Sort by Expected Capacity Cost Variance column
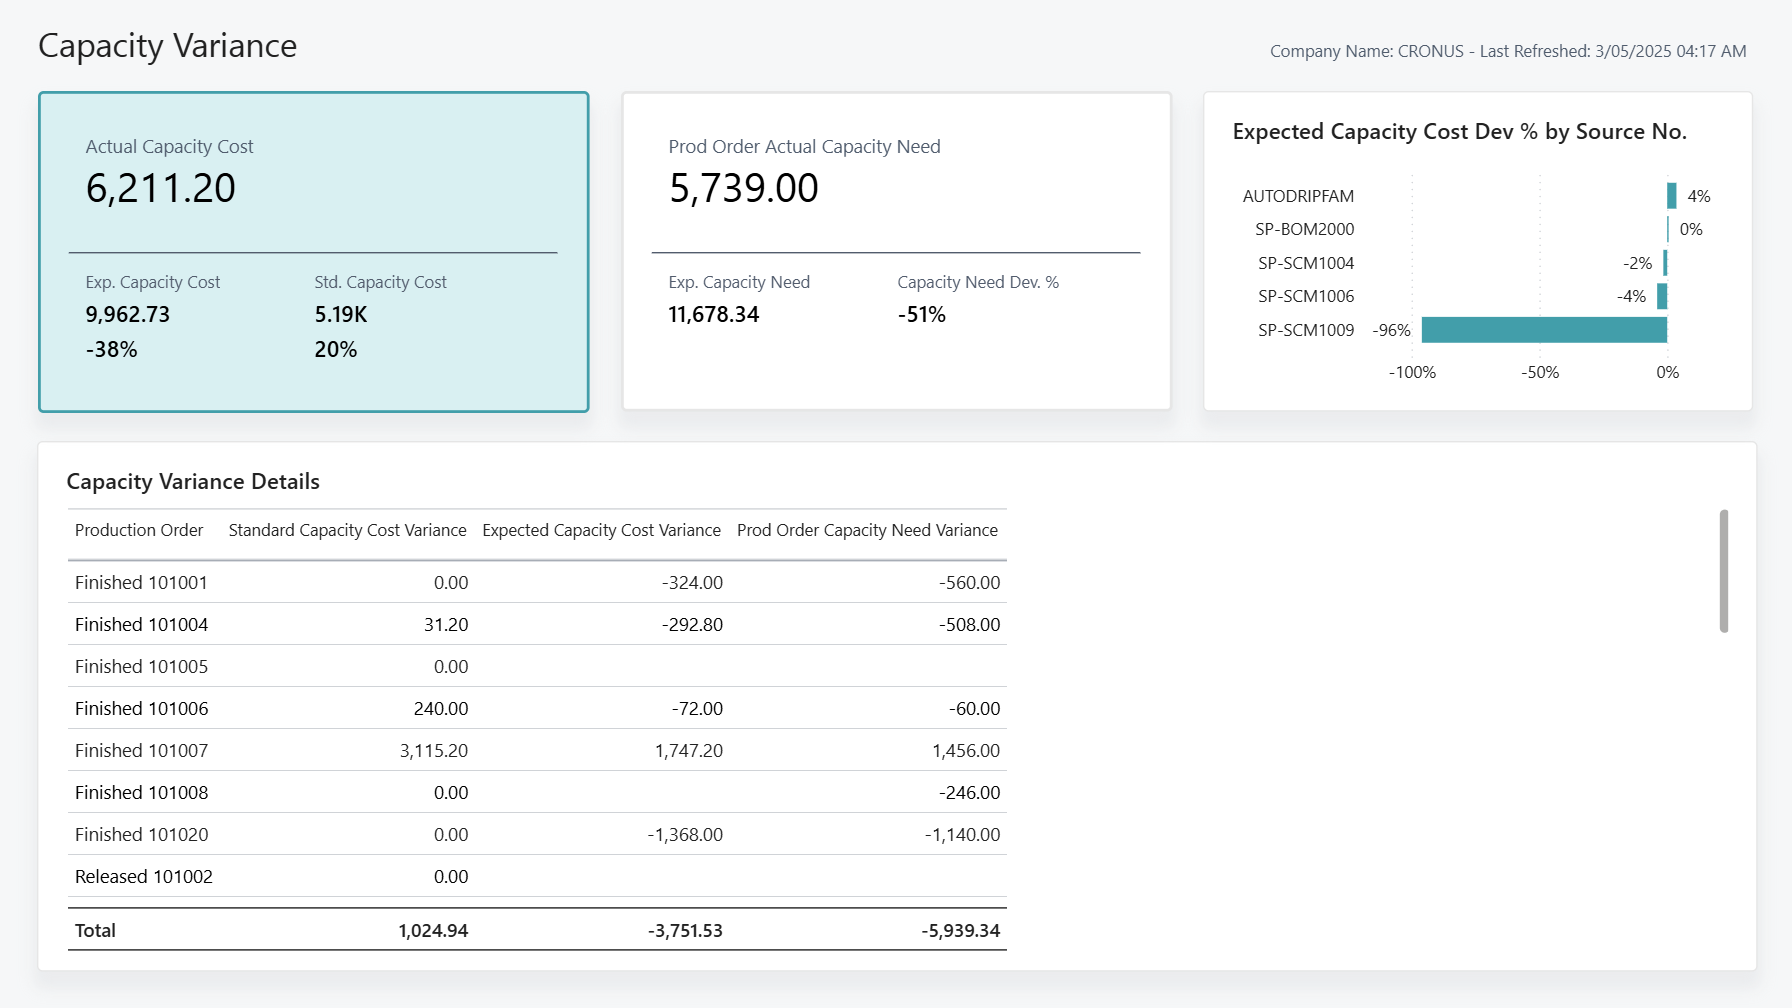 point(600,530)
